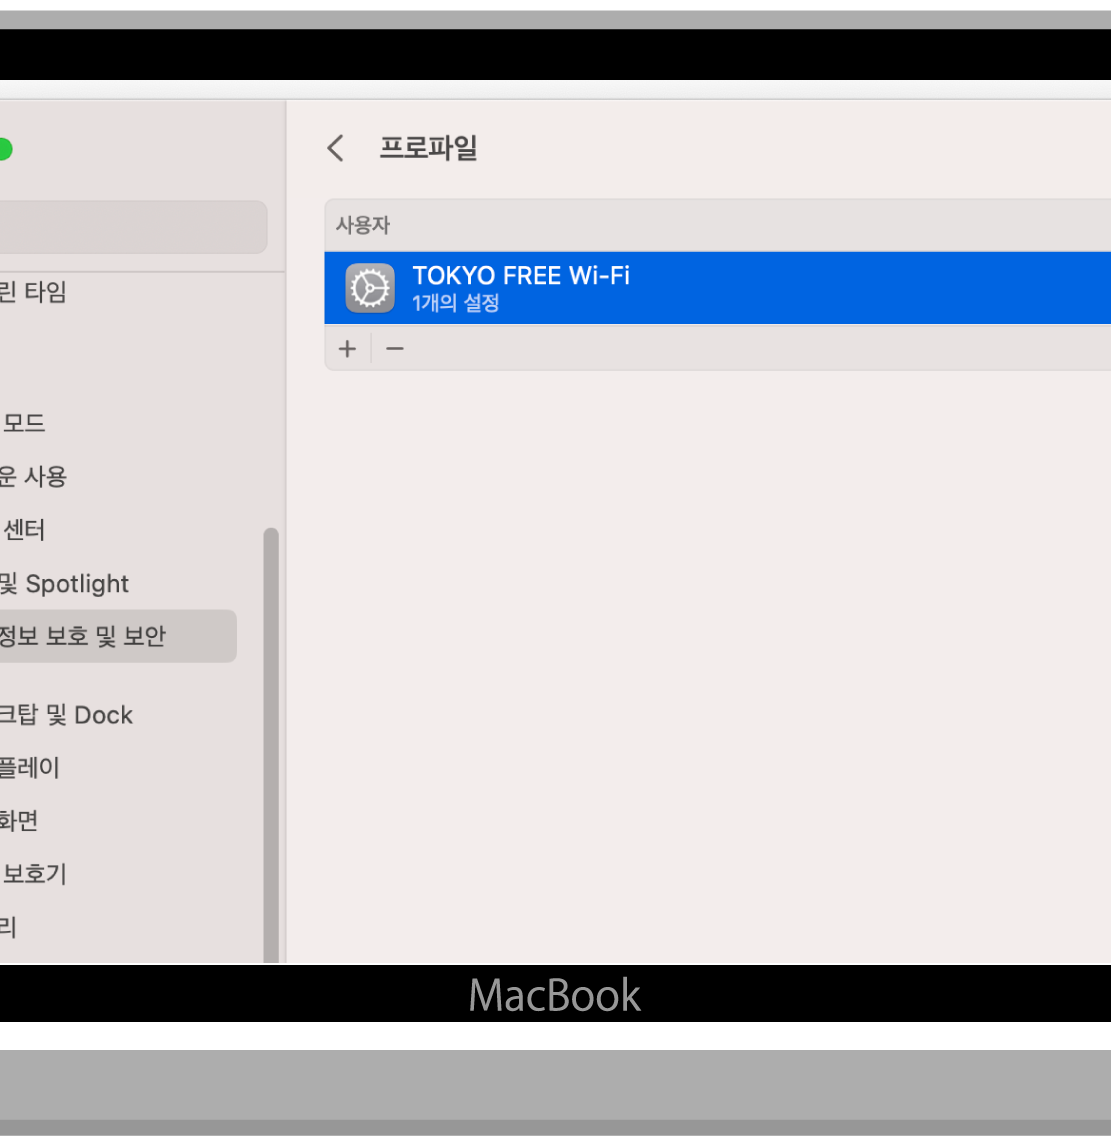Click the green zoom window button
This screenshot has height=1144, width=1111.
[4, 149]
